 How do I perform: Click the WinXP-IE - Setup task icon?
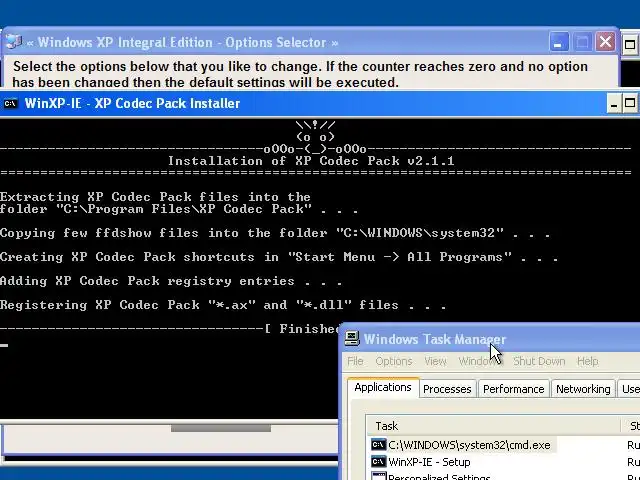tap(379, 462)
